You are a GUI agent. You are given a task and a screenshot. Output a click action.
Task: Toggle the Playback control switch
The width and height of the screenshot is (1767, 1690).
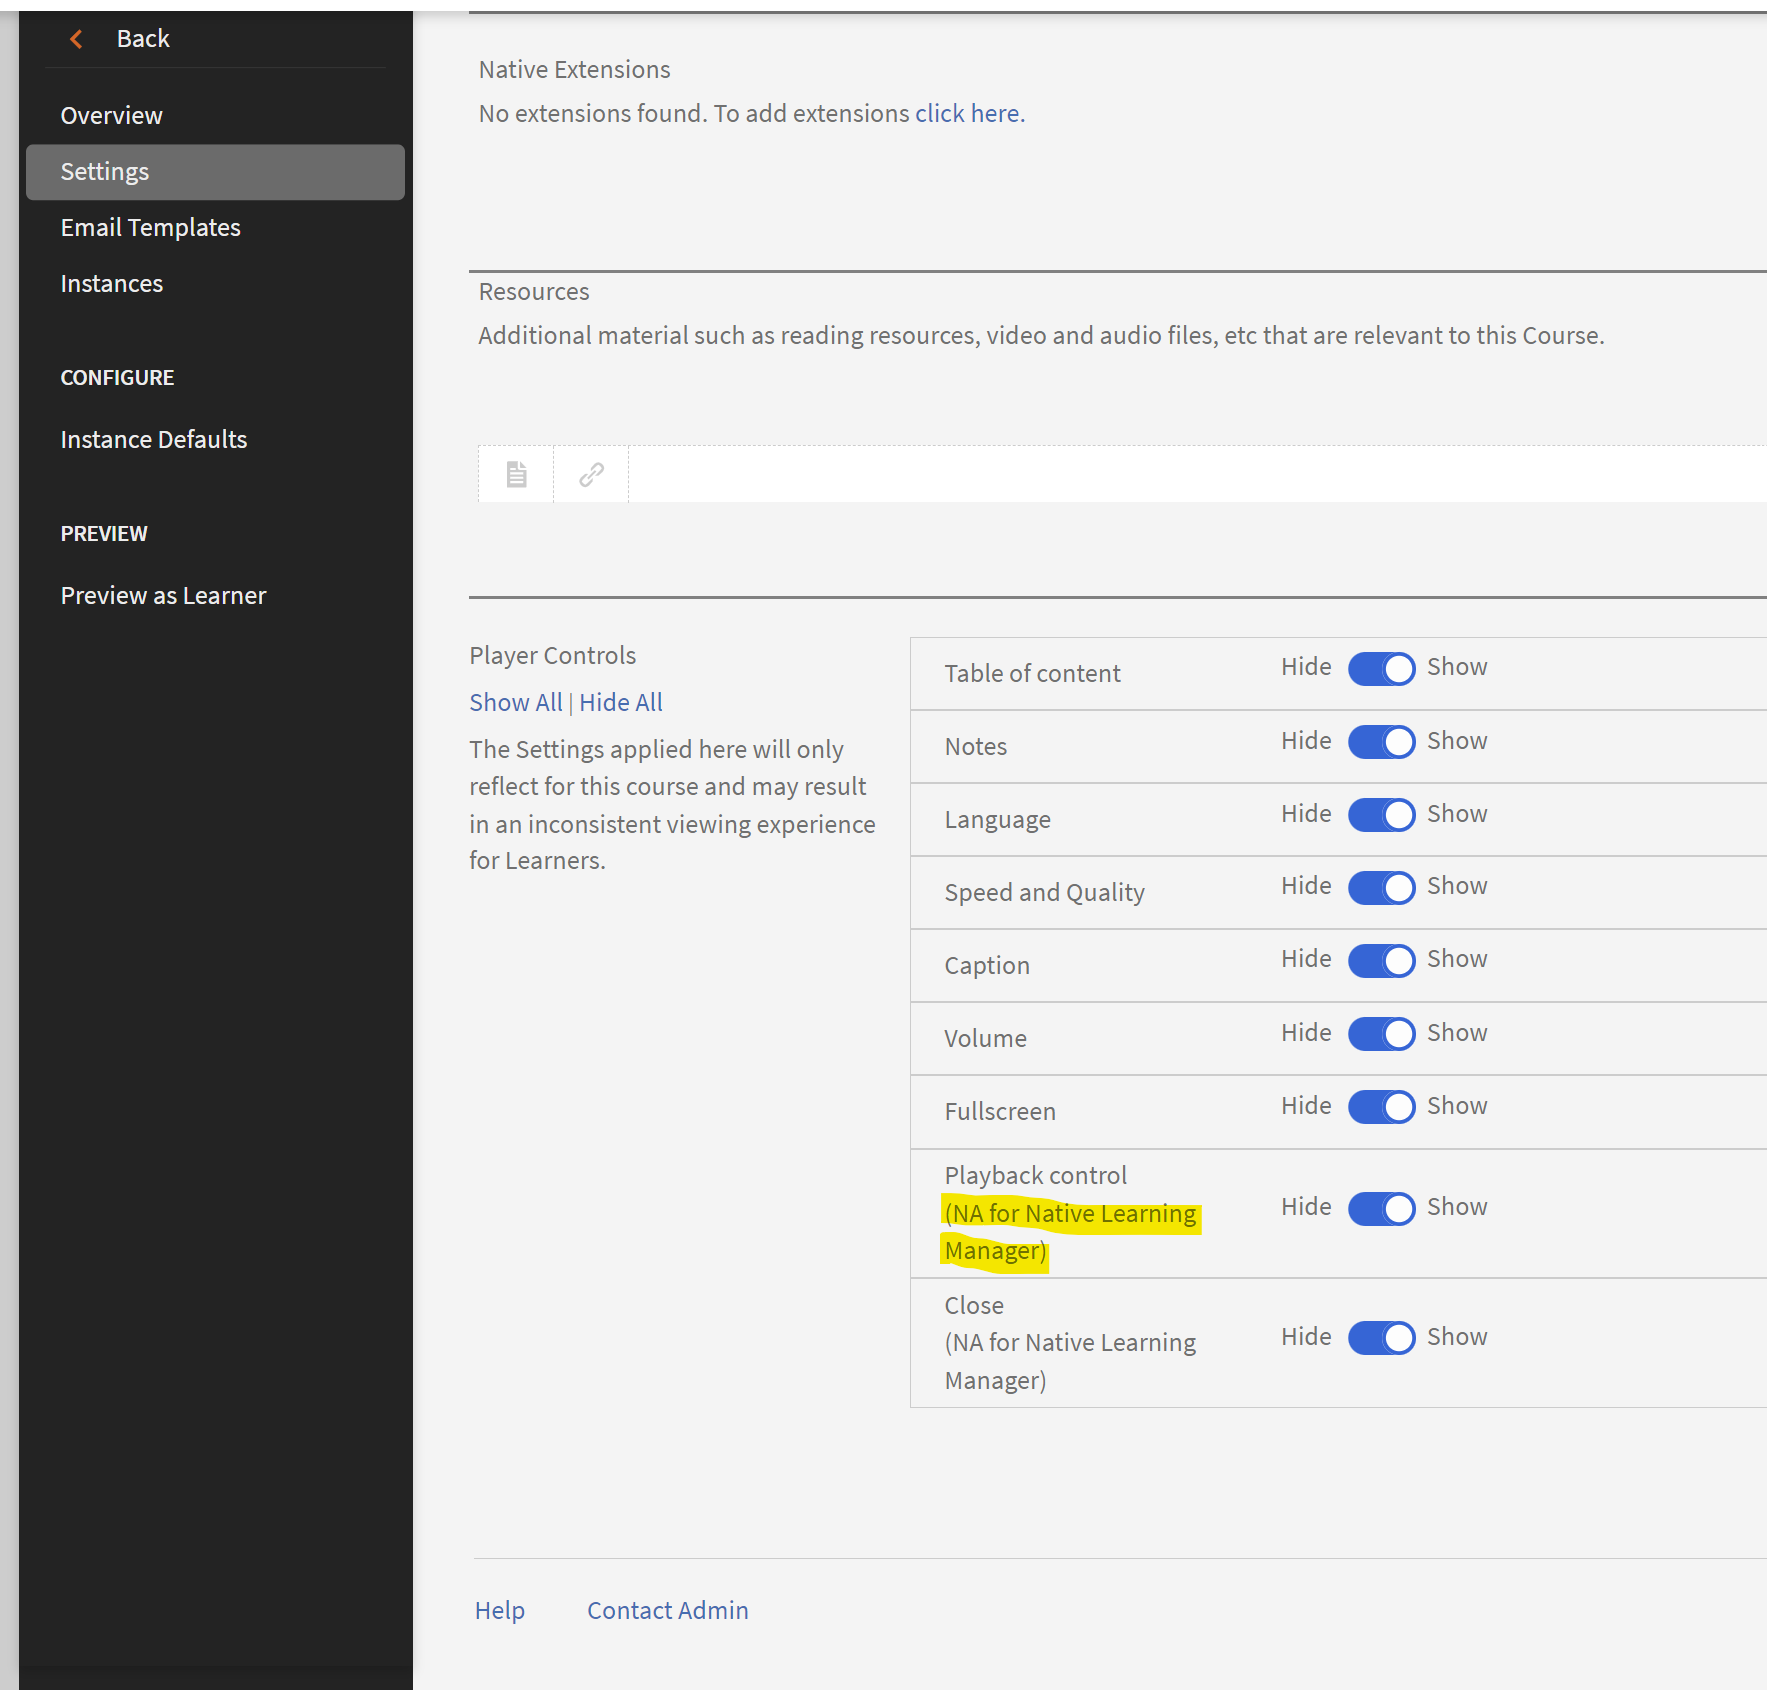pos(1381,1208)
